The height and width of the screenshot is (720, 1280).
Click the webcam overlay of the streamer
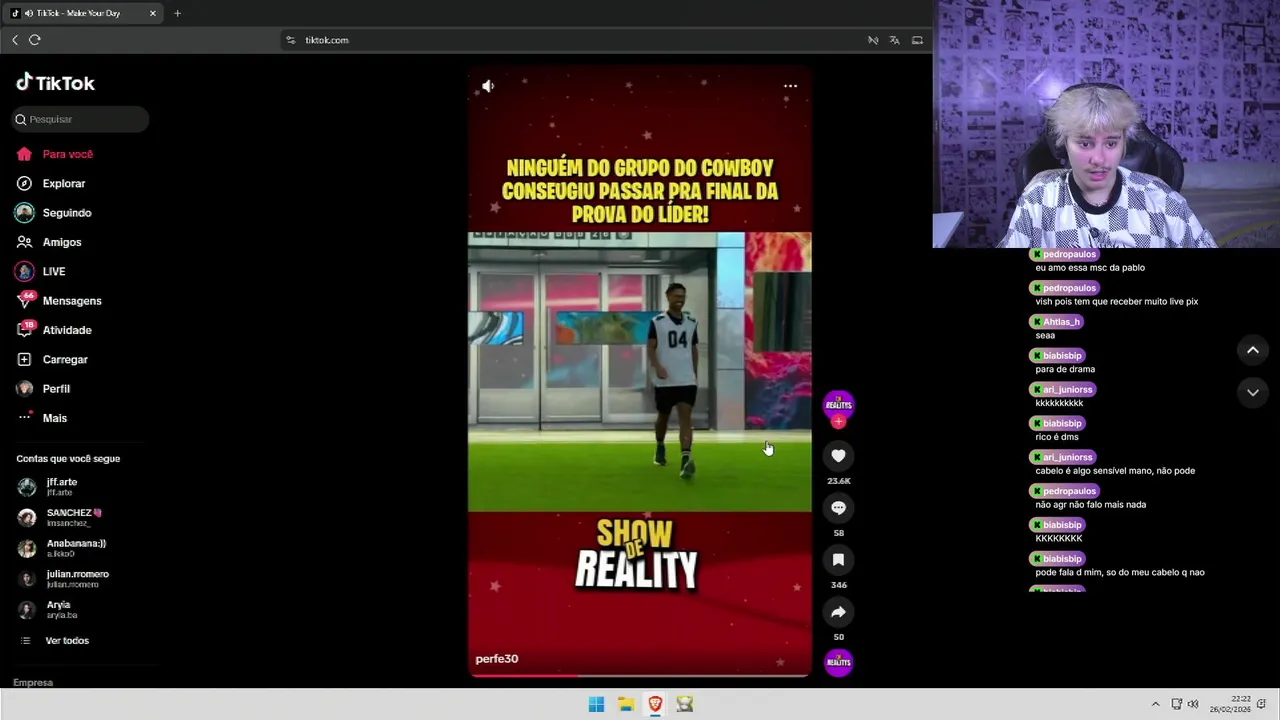(x=1106, y=124)
